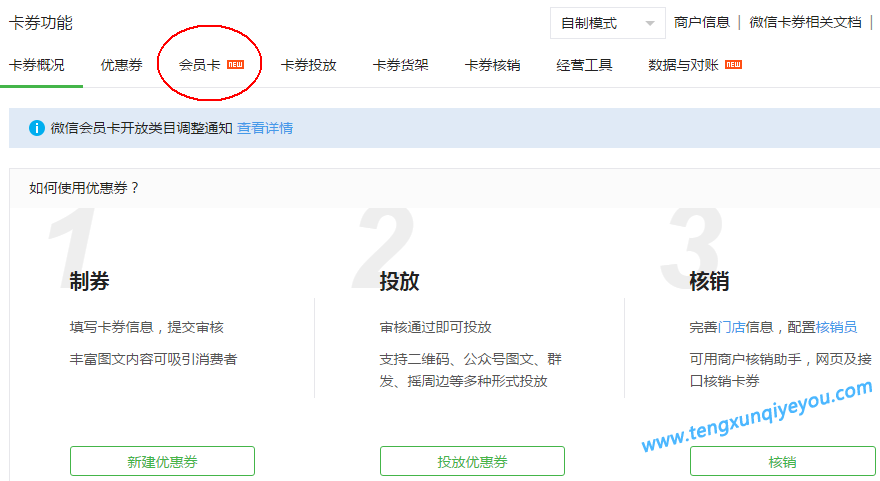Screen dimensions: 880x481
Task: Open the 卡券核销 tab
Action: 493,65
